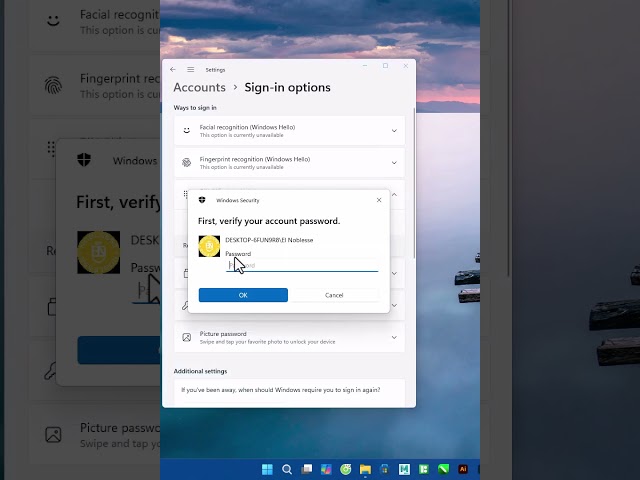Expand the Picture password row

click(289, 337)
